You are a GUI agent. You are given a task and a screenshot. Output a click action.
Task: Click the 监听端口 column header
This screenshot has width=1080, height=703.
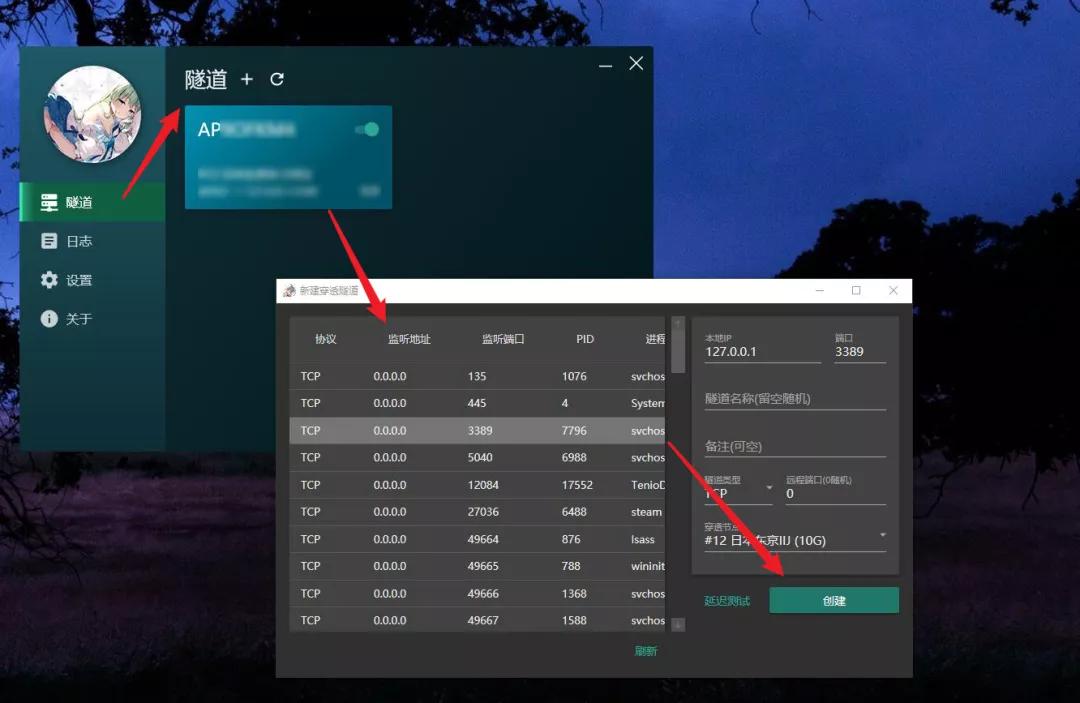click(503, 339)
